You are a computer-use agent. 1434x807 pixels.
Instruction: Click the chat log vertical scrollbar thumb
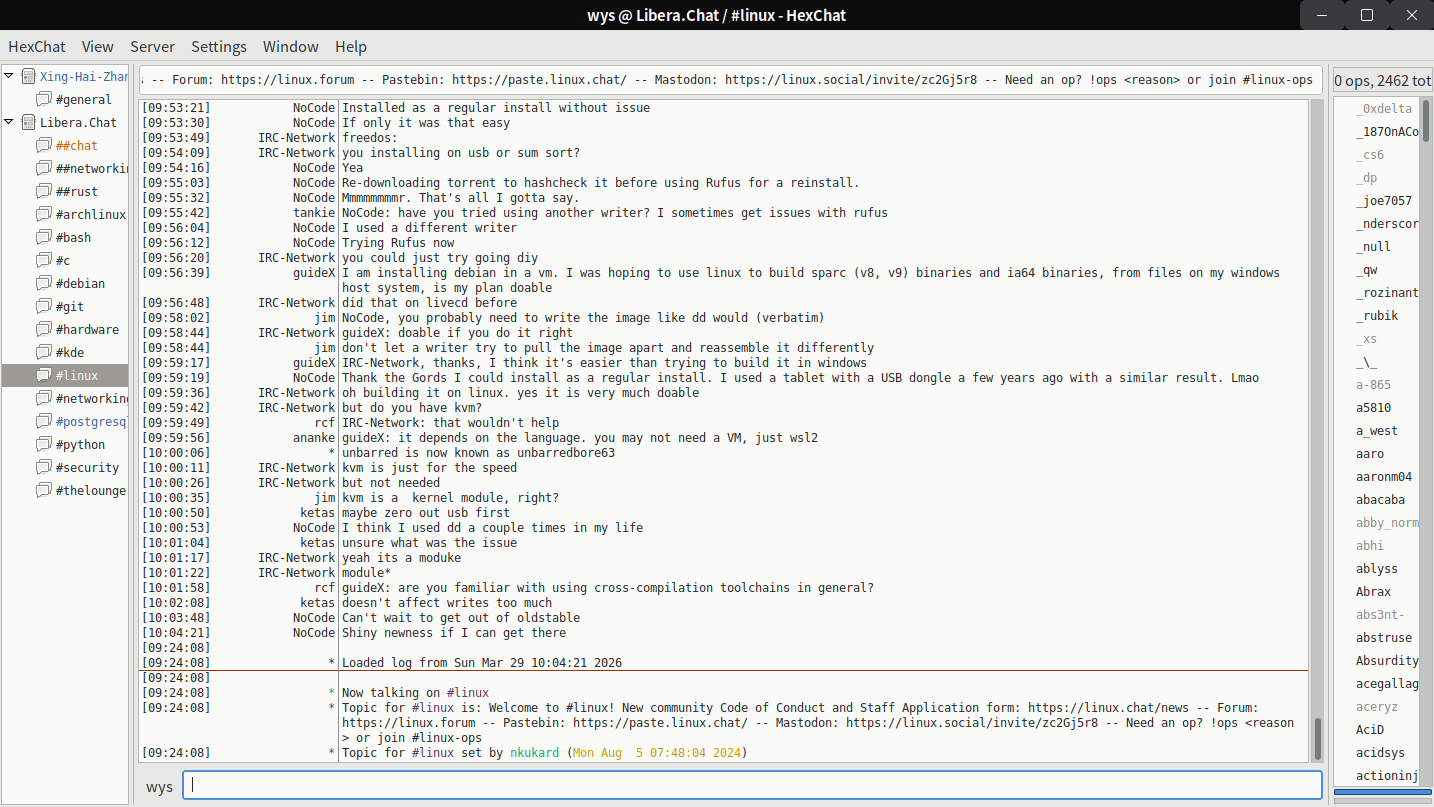pos(1317,738)
